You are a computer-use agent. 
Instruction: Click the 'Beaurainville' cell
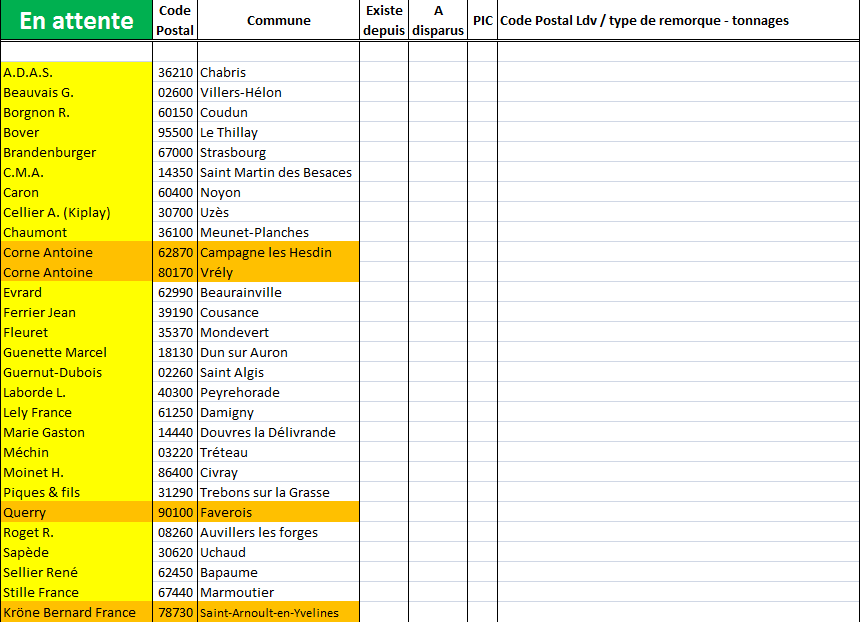278,292
